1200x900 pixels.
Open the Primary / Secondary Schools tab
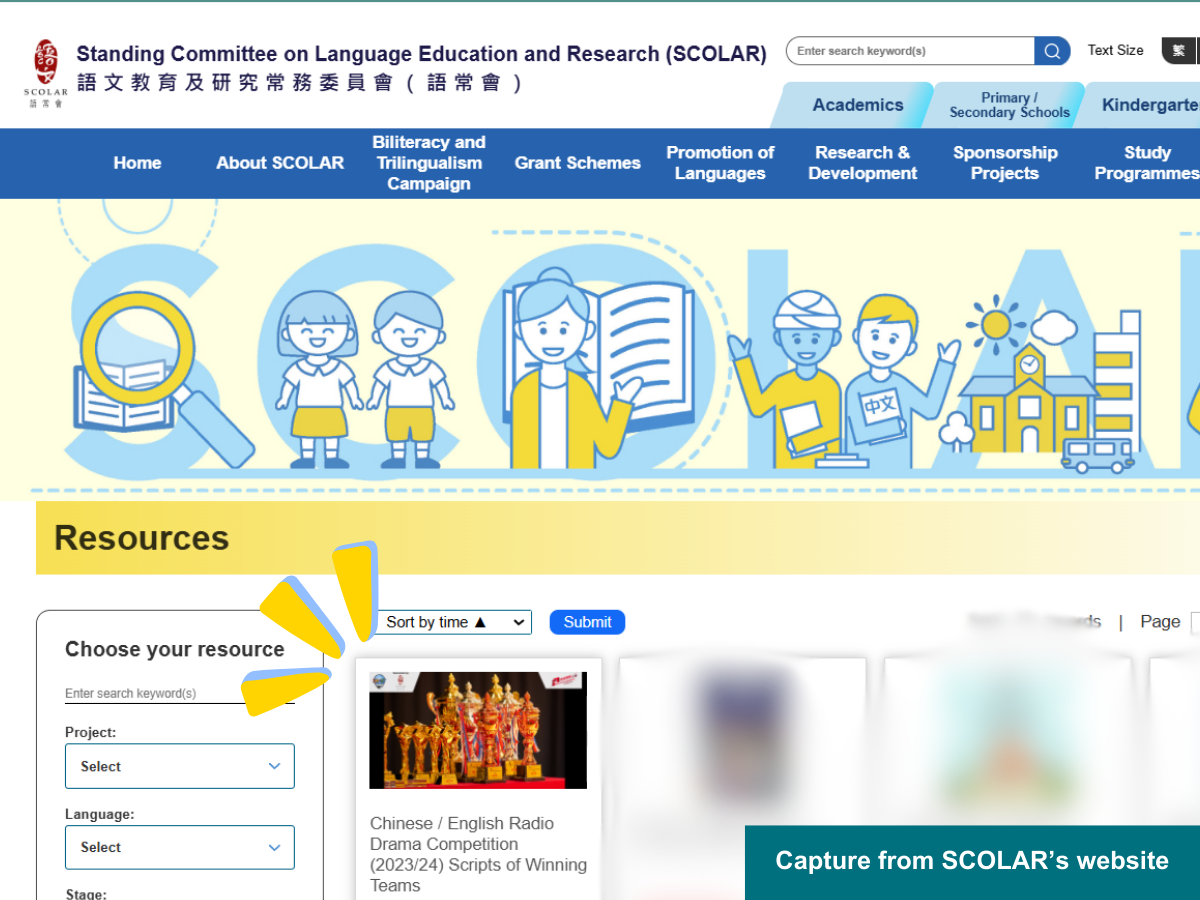pos(1009,105)
